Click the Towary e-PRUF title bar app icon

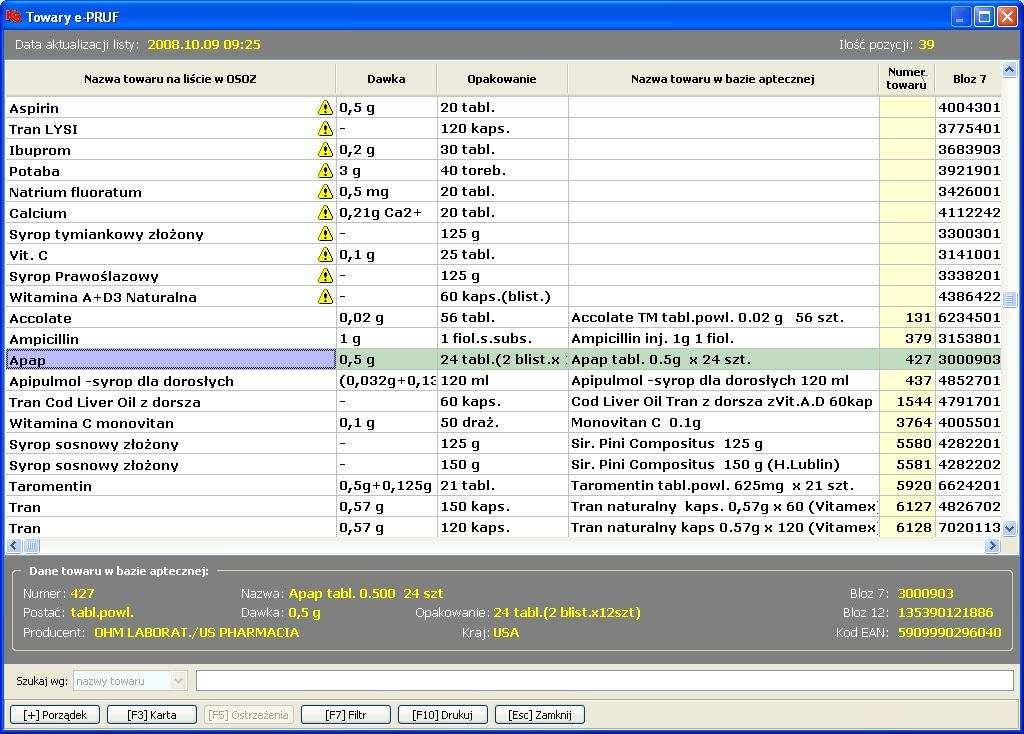click(13, 16)
